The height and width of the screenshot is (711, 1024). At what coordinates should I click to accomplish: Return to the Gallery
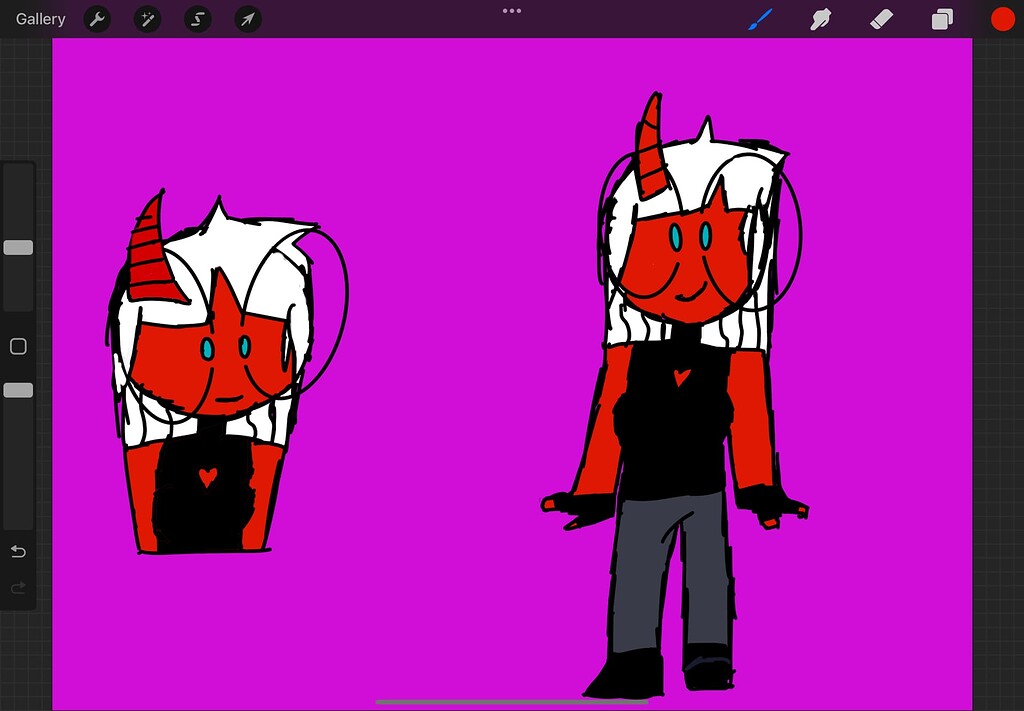coord(39,18)
